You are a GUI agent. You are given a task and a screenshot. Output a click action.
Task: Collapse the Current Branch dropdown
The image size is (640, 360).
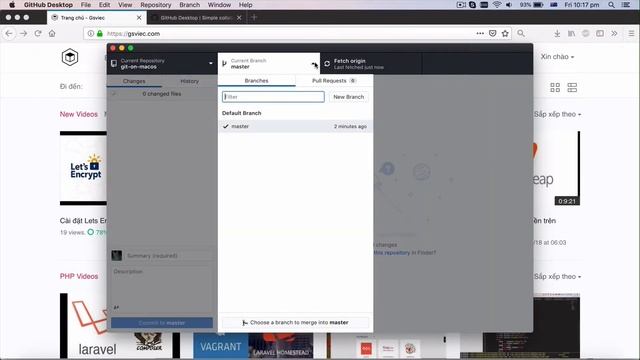click(269, 63)
